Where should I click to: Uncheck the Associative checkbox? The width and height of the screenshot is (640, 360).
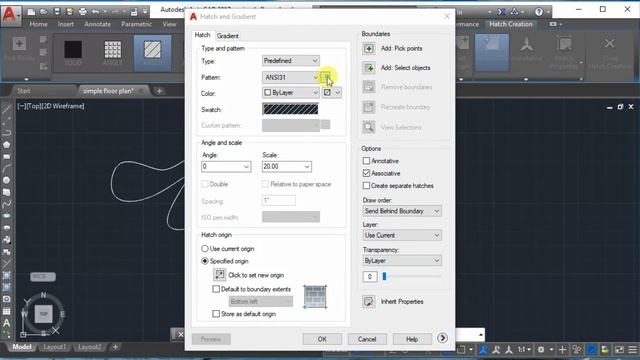click(366, 173)
